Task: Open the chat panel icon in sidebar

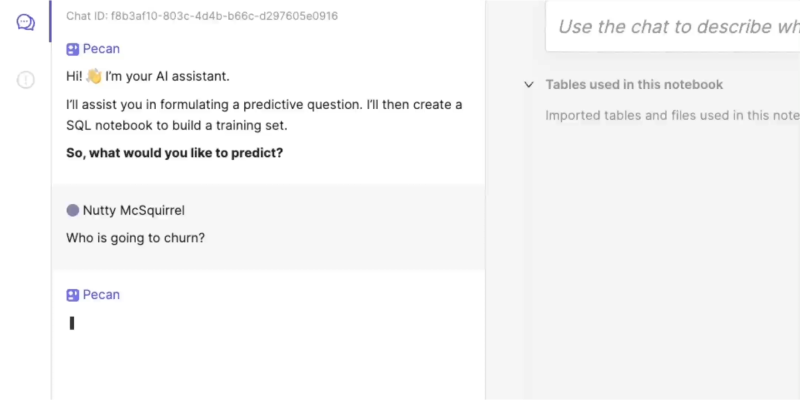Action: [26, 22]
